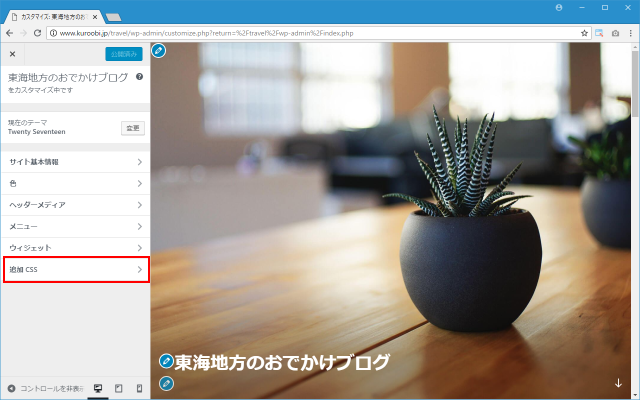Click the scroll-down arrow on header image
This screenshot has height=400, width=640.
[x=618, y=382]
